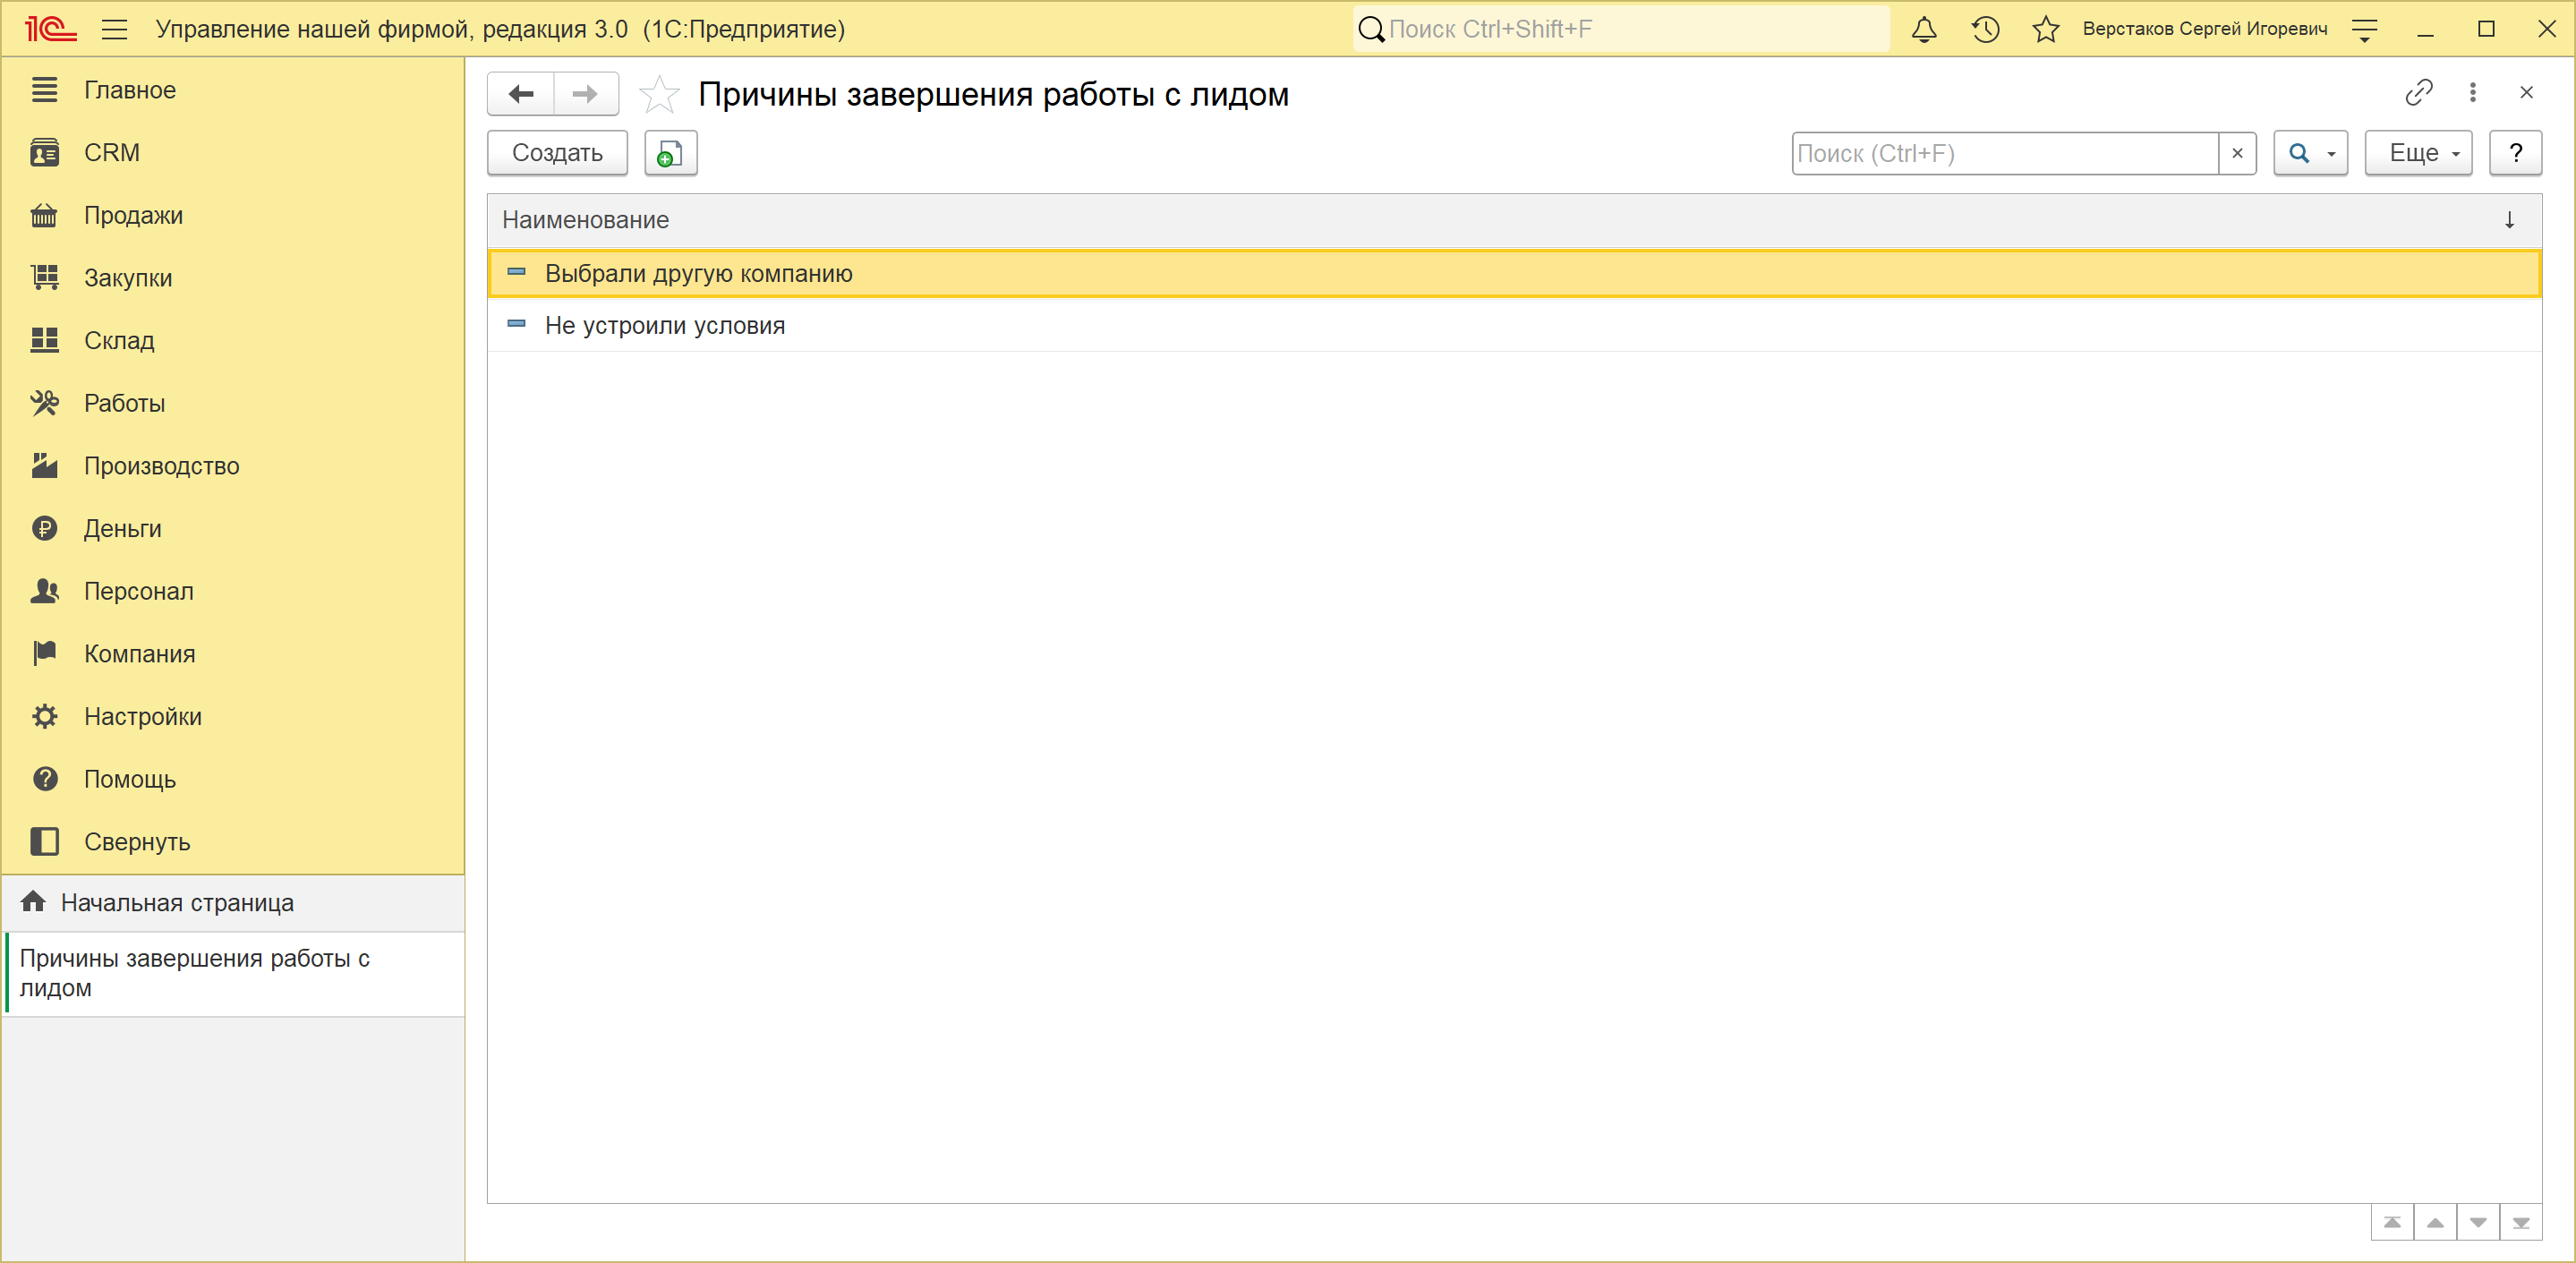2576x1263 pixels.
Task: Click username Верстаков Сергей Игоревич
Action: [2204, 29]
